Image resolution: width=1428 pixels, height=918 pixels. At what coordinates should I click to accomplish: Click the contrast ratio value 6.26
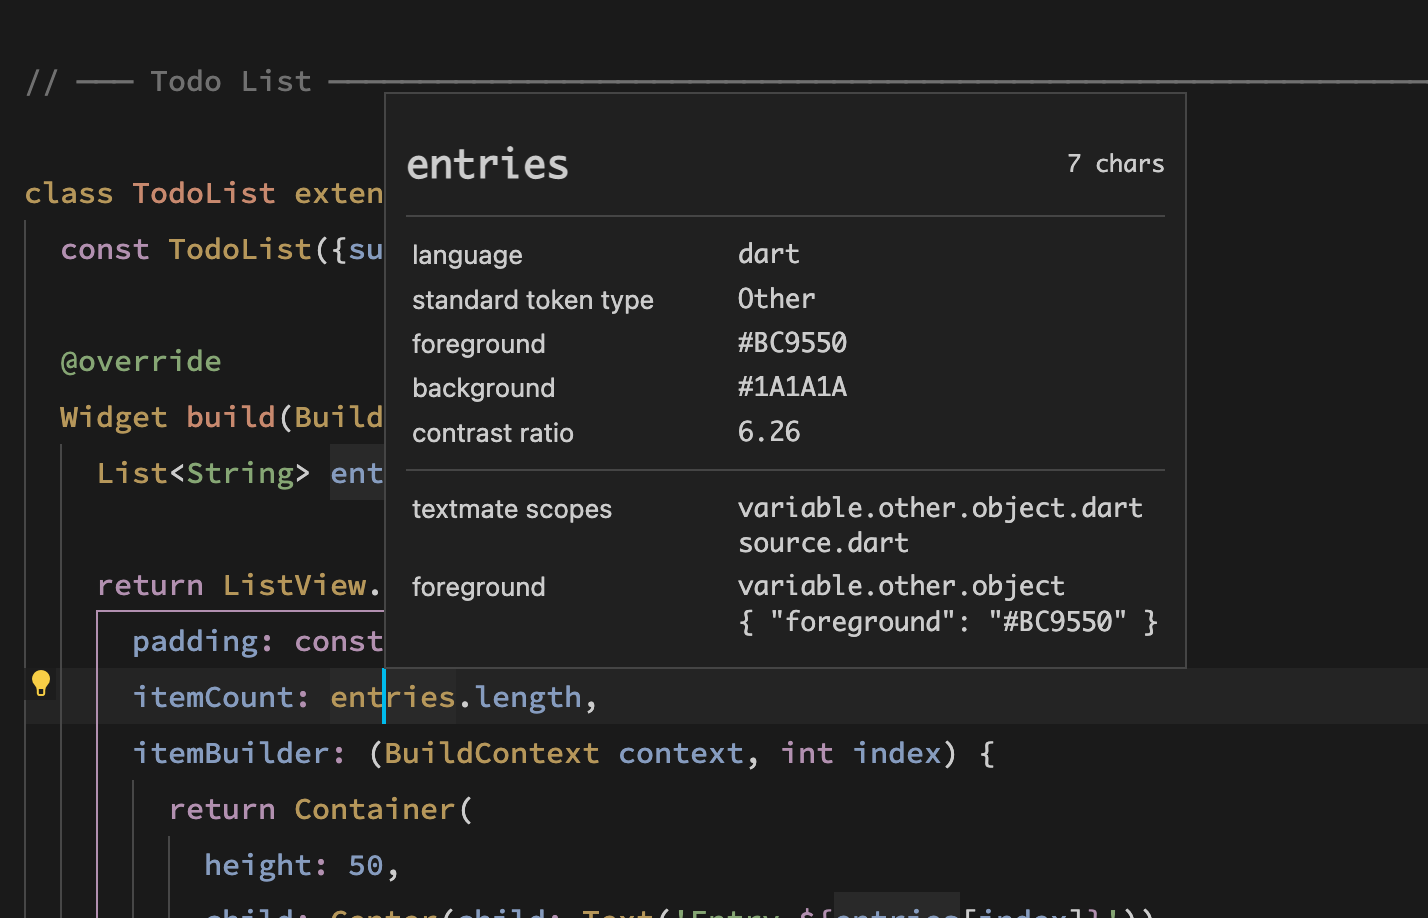click(768, 431)
